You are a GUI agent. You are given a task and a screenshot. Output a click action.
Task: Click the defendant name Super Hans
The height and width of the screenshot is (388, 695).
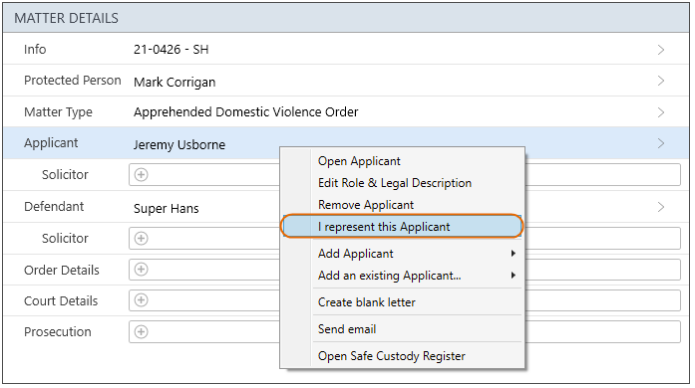click(166, 208)
